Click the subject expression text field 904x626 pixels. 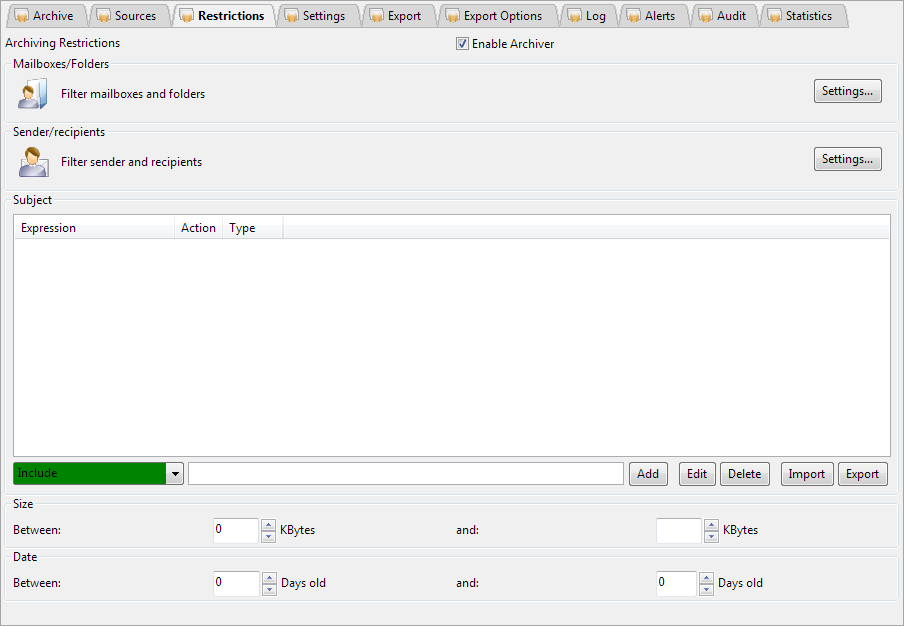(x=405, y=474)
